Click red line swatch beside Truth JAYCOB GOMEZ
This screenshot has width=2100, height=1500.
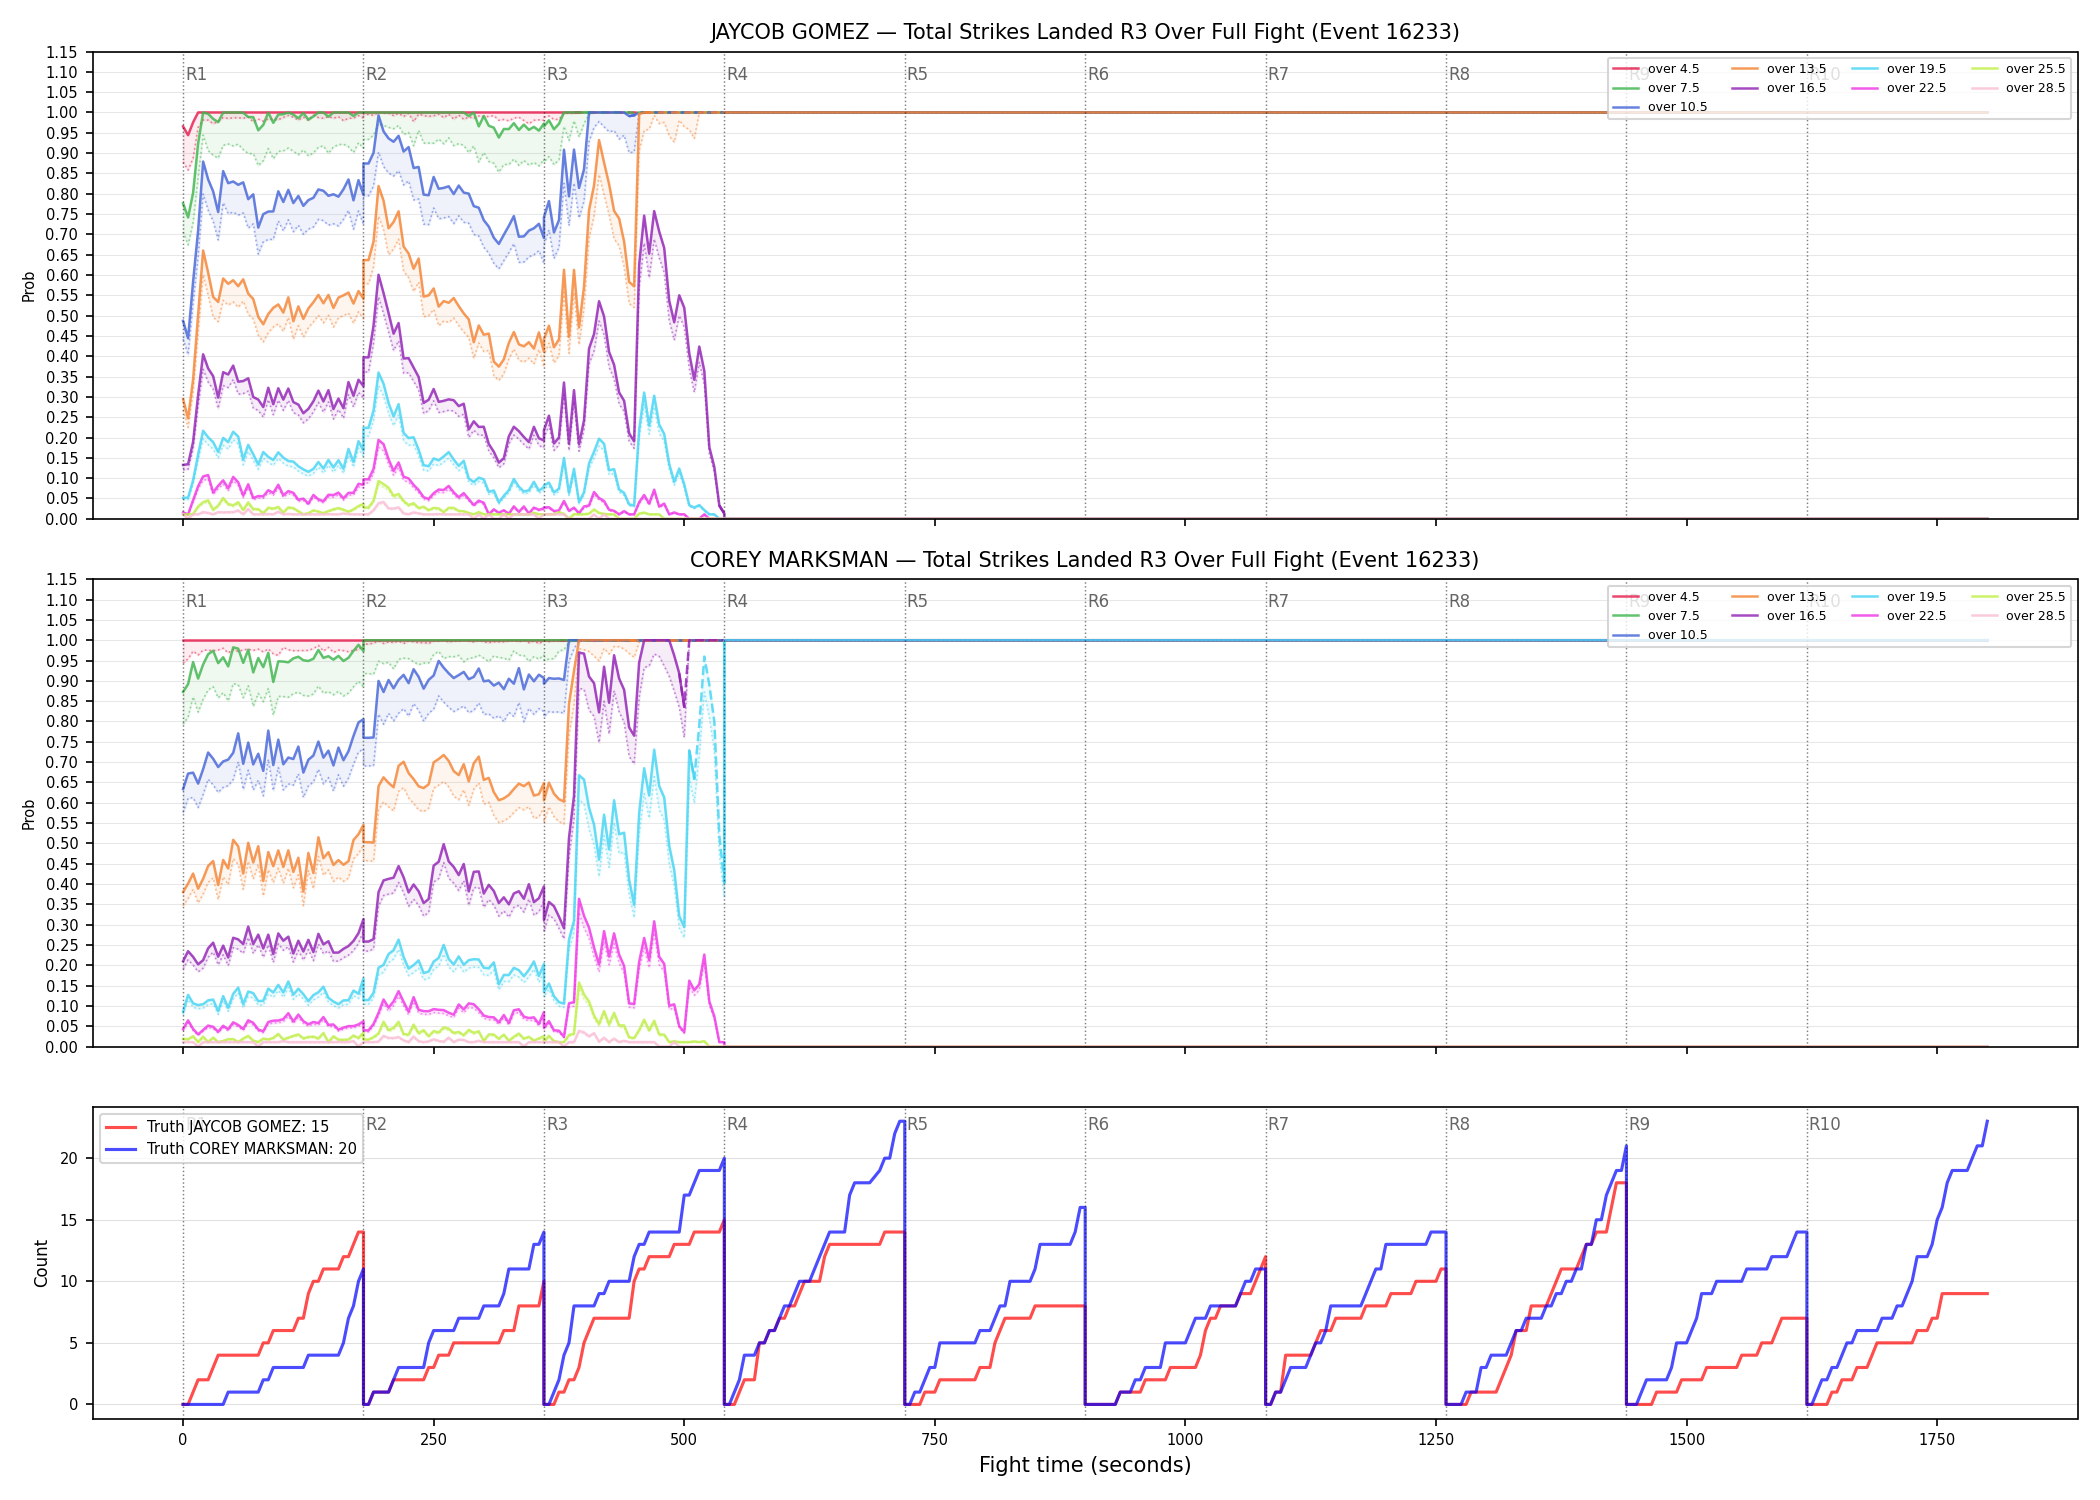121,1127
